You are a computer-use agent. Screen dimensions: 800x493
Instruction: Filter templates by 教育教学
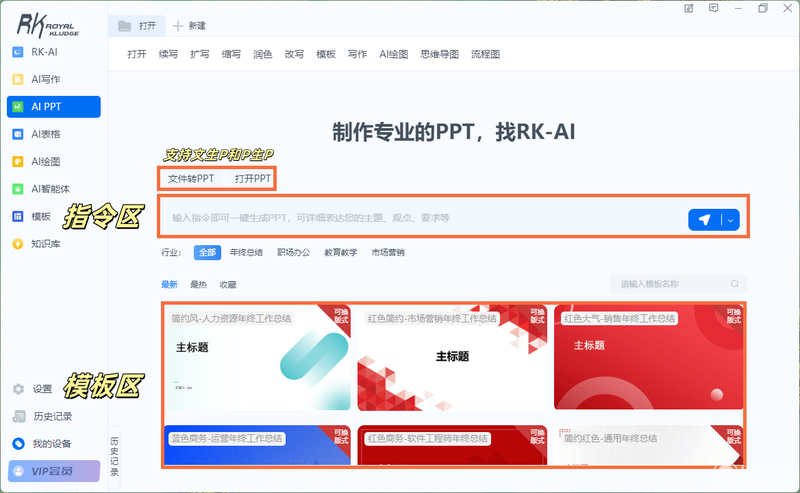coord(341,252)
